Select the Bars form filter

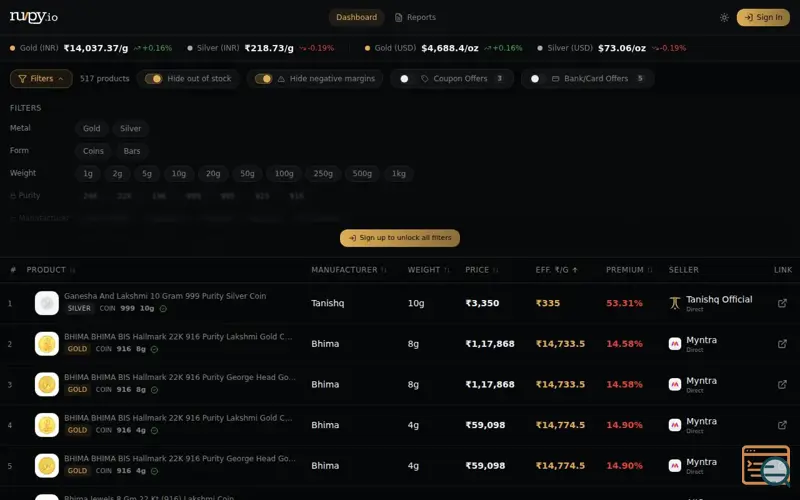(132, 151)
